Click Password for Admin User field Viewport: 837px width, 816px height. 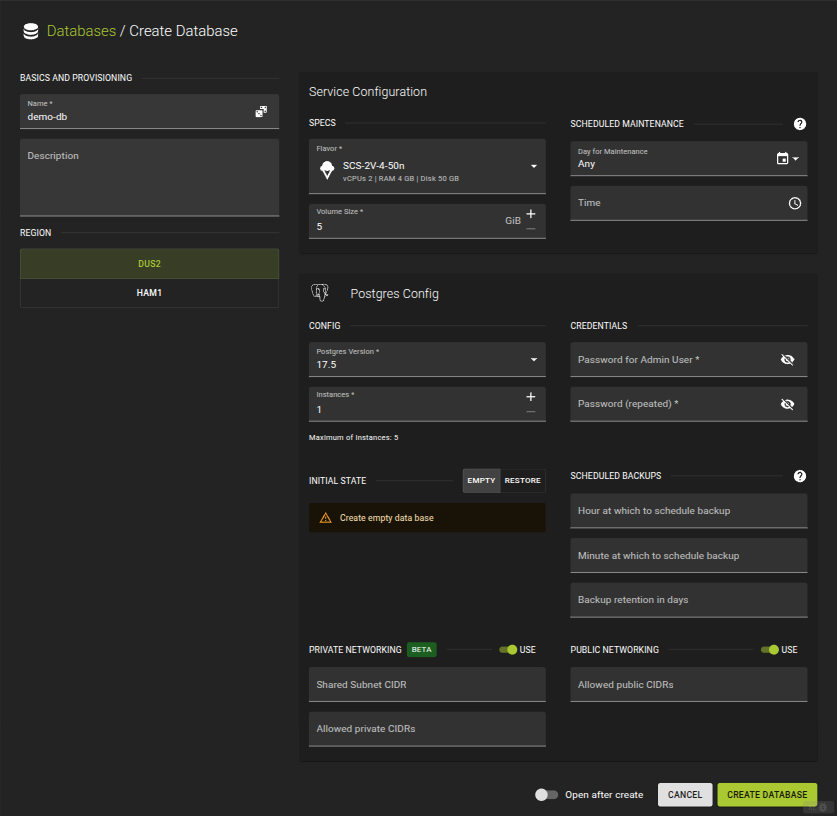(x=689, y=360)
